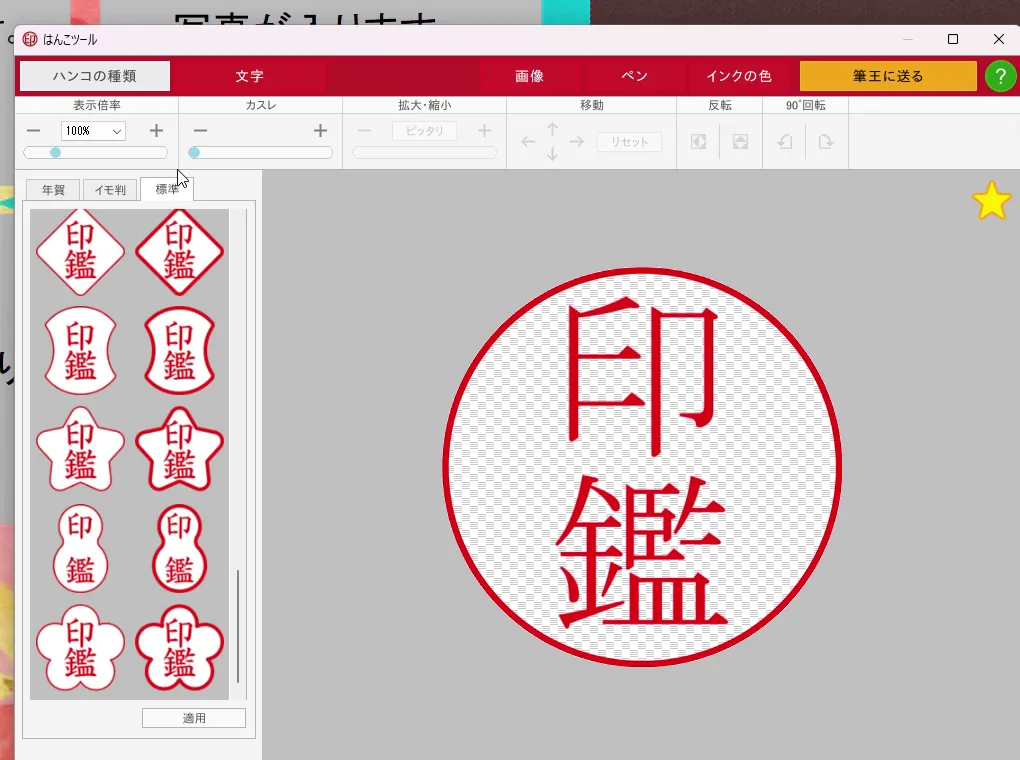This screenshot has width=1020, height=760.
Task: Click the 筆王に送る button
Action: pyautogui.click(x=888, y=76)
